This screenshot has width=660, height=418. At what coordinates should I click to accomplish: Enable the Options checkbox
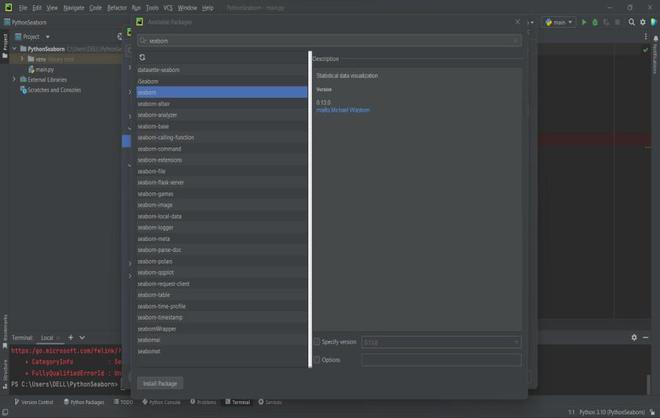click(317, 360)
